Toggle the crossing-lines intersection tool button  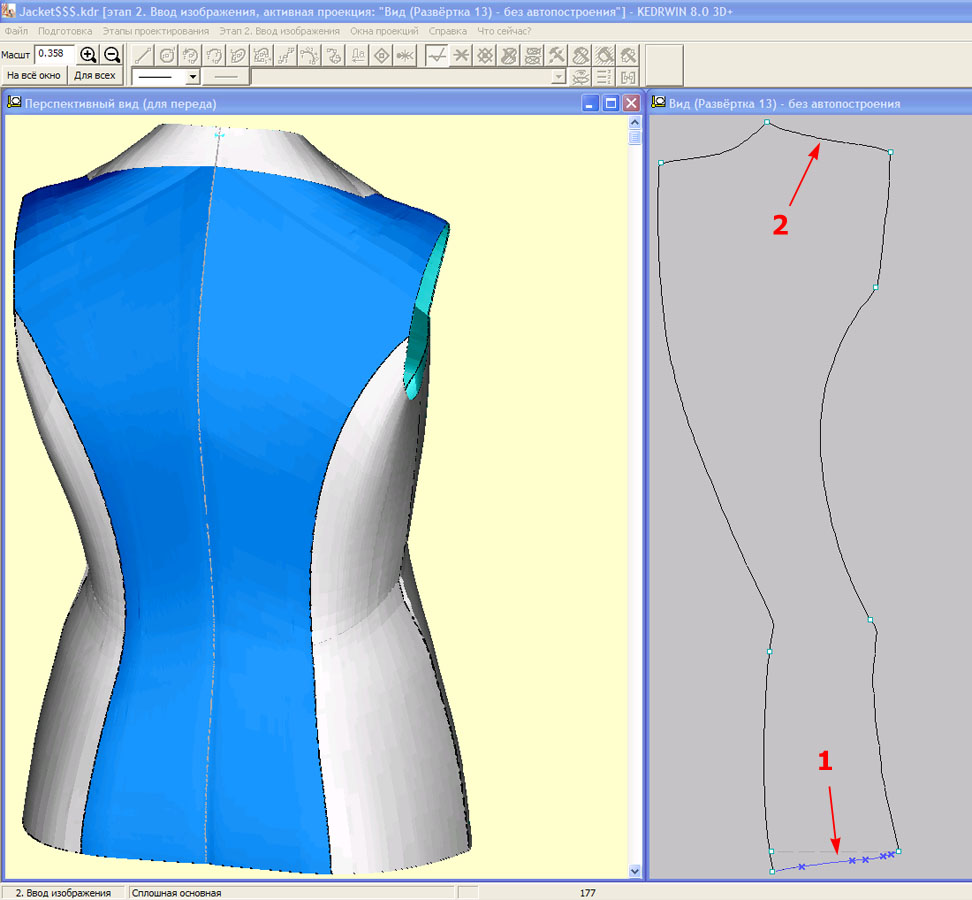460,56
